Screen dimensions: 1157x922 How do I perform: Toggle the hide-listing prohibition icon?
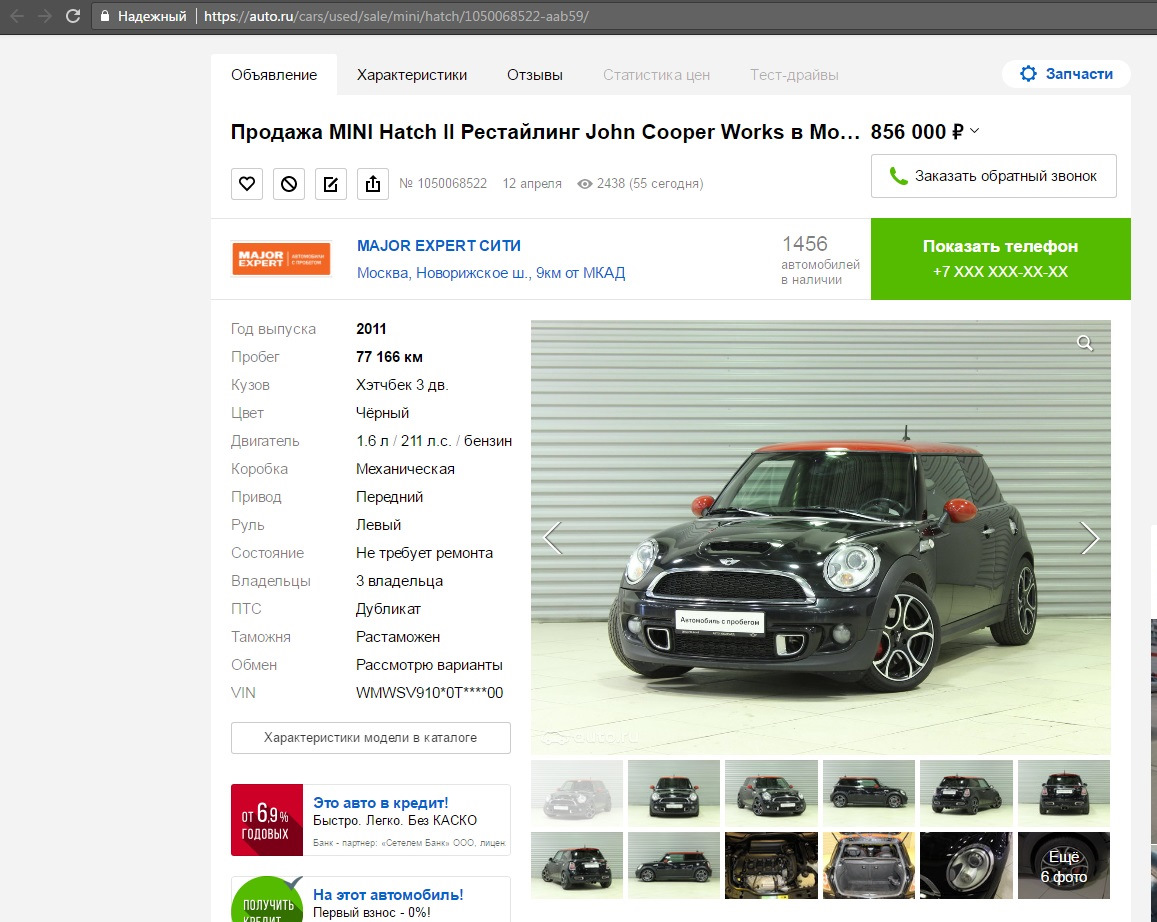point(288,183)
